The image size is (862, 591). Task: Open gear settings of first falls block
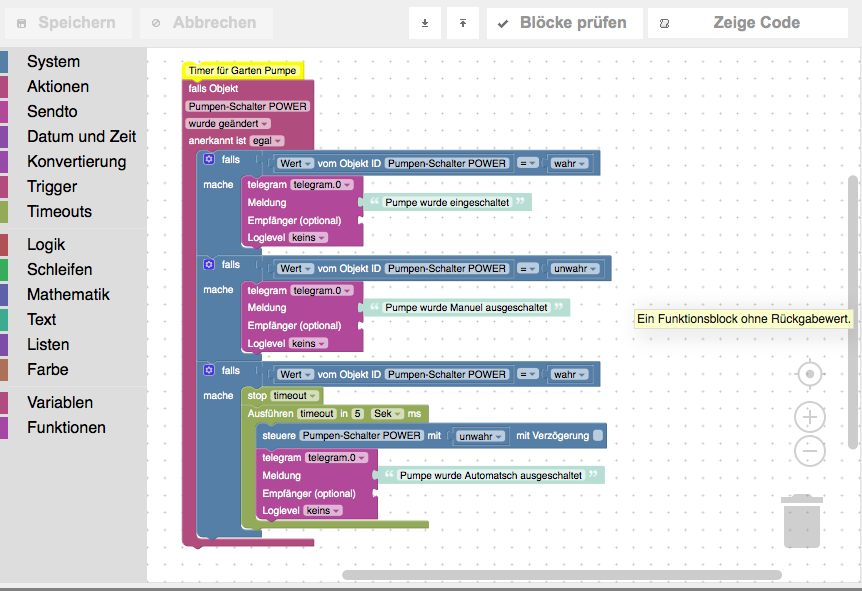coord(209,159)
